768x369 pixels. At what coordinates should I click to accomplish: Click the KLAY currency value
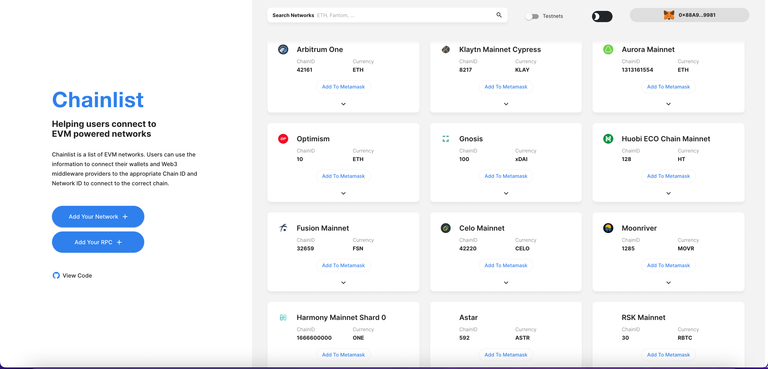tap(522, 70)
